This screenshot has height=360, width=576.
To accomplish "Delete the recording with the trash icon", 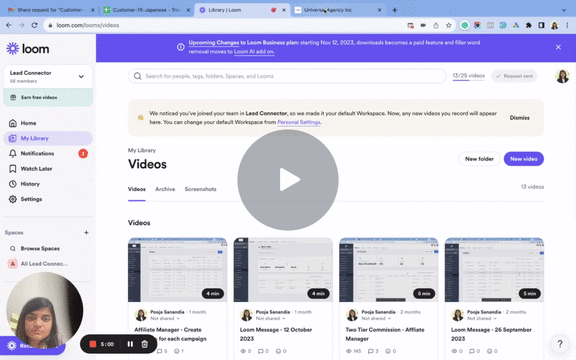I will click(145, 344).
